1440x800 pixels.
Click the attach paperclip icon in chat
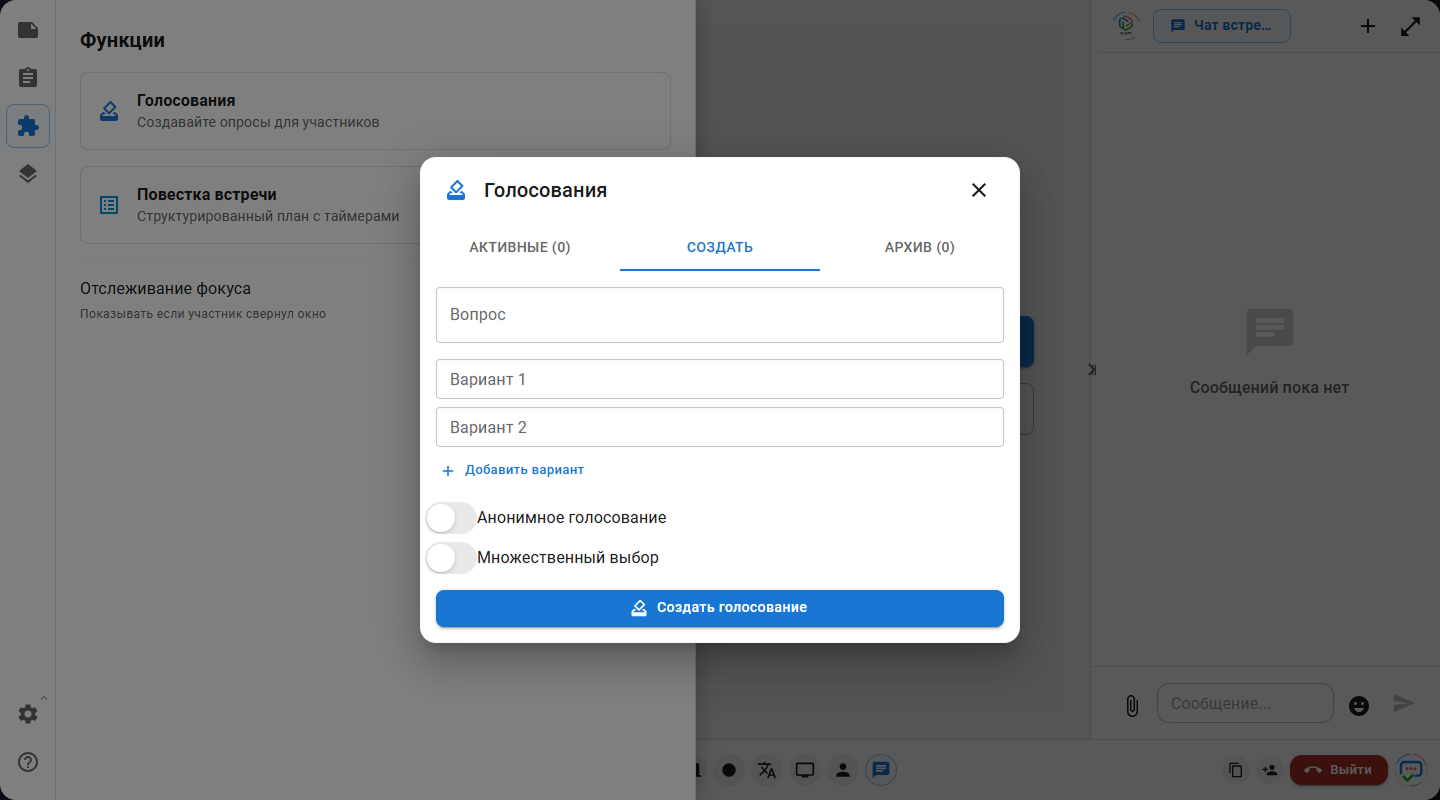(1132, 705)
